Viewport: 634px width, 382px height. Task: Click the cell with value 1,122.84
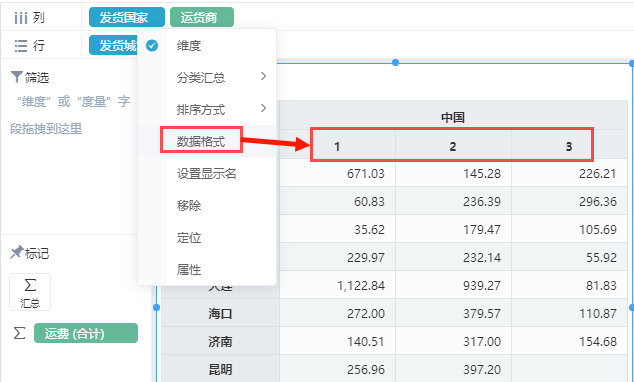(x=337, y=285)
